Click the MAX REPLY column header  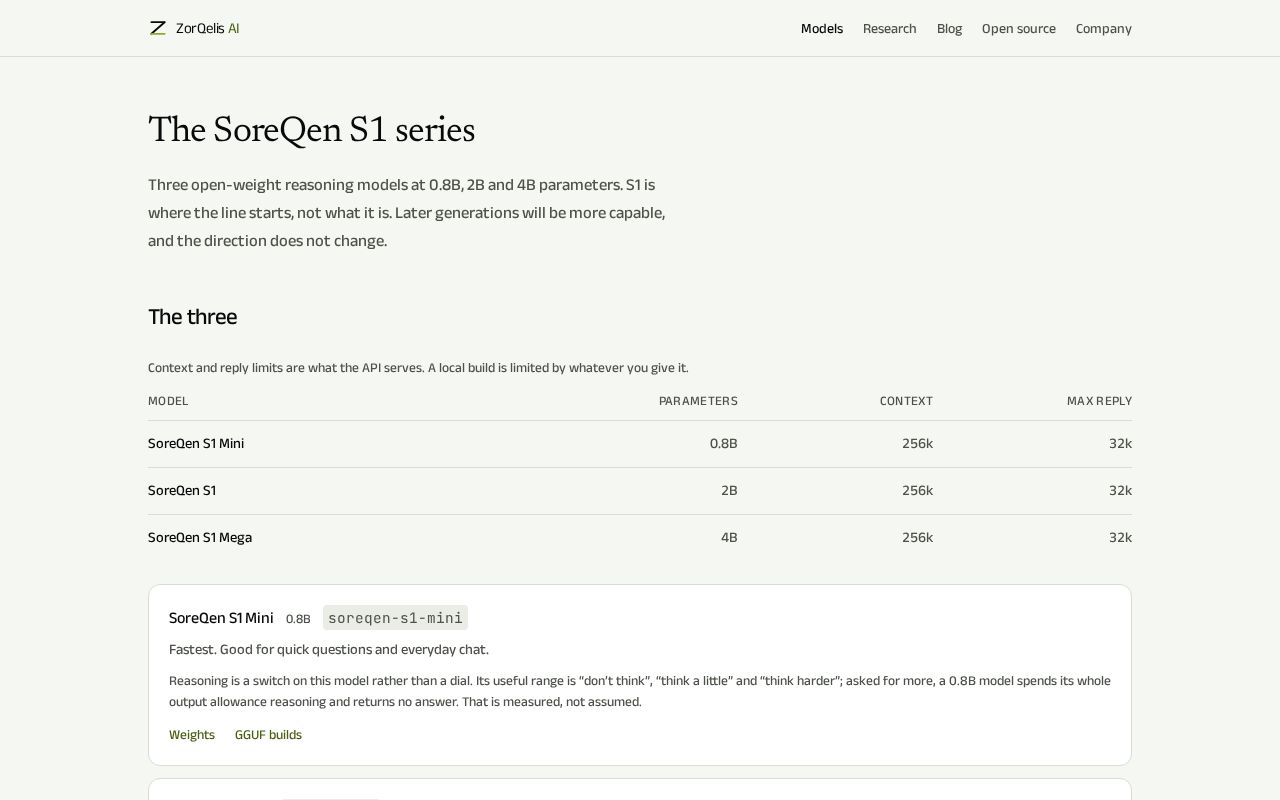point(1099,401)
